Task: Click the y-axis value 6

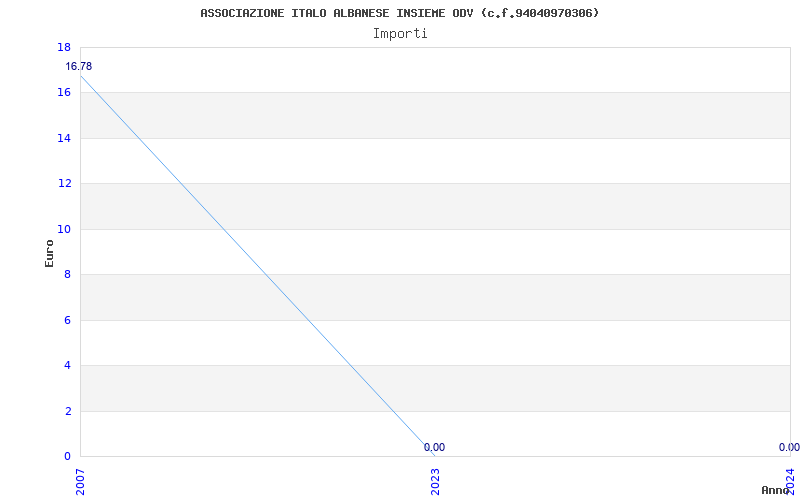Action: [68, 320]
